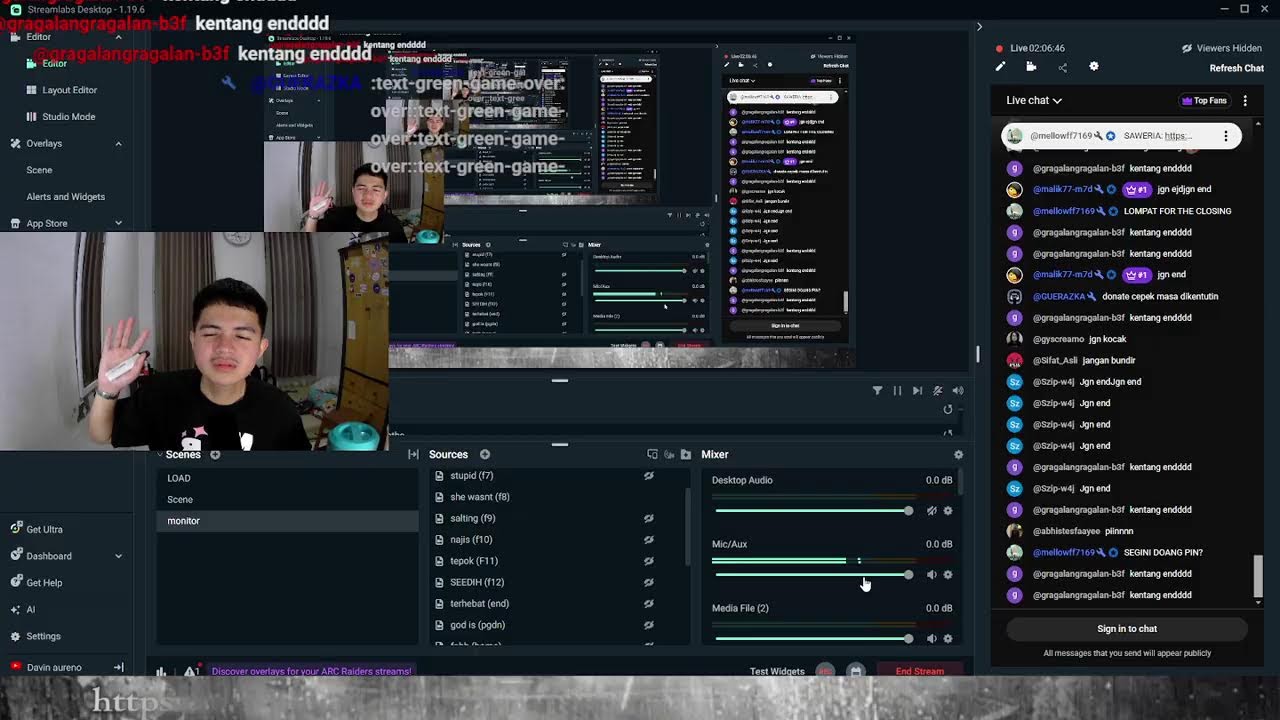Open the notifications warning icon
Screen dimensions: 1280x720
(x=190, y=672)
